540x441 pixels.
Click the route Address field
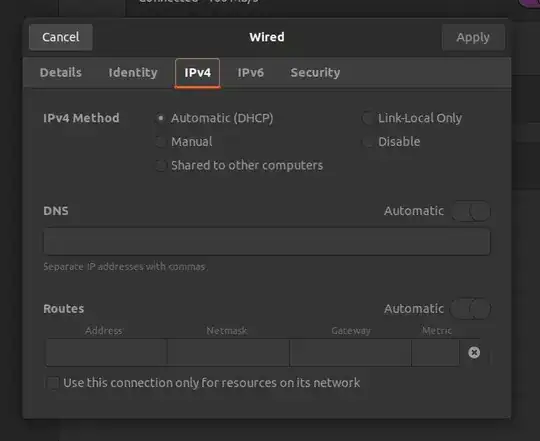click(x=106, y=353)
